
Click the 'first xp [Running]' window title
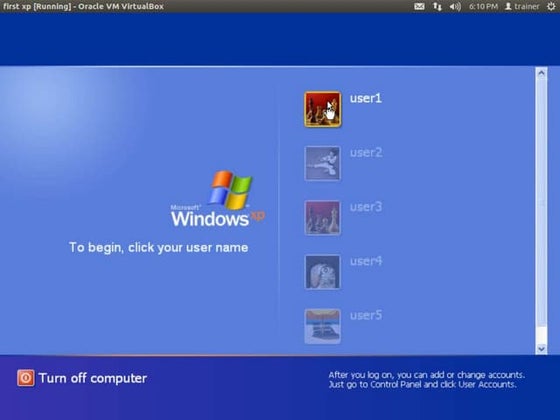pyautogui.click(x=83, y=6)
